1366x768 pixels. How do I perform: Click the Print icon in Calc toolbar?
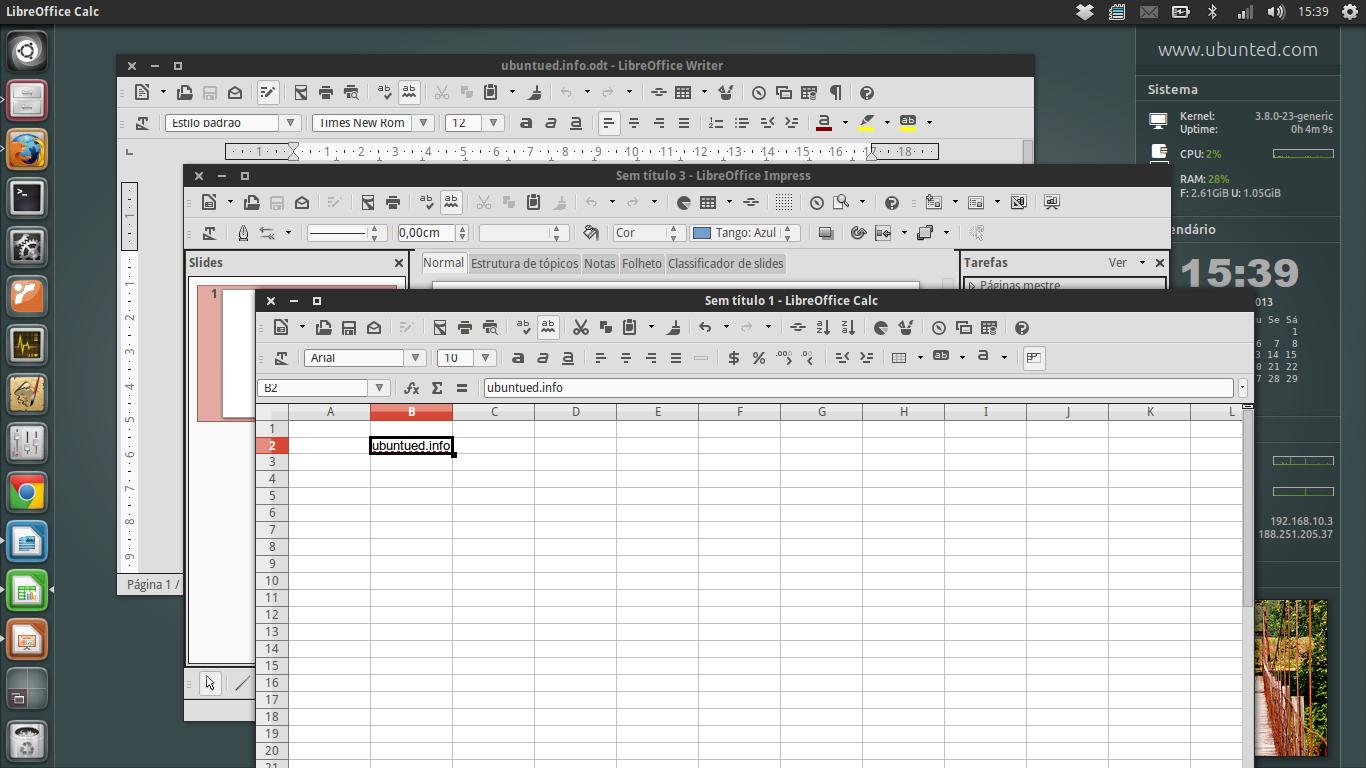(465, 328)
